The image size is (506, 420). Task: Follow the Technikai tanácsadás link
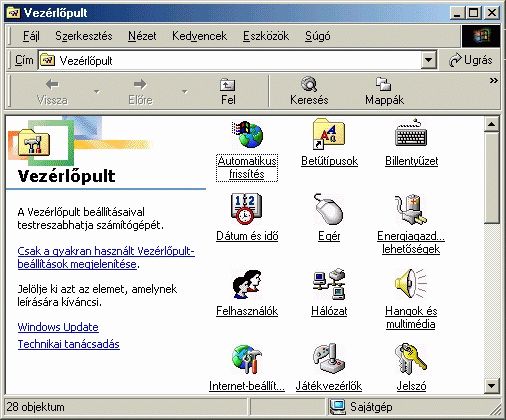[x=69, y=344]
